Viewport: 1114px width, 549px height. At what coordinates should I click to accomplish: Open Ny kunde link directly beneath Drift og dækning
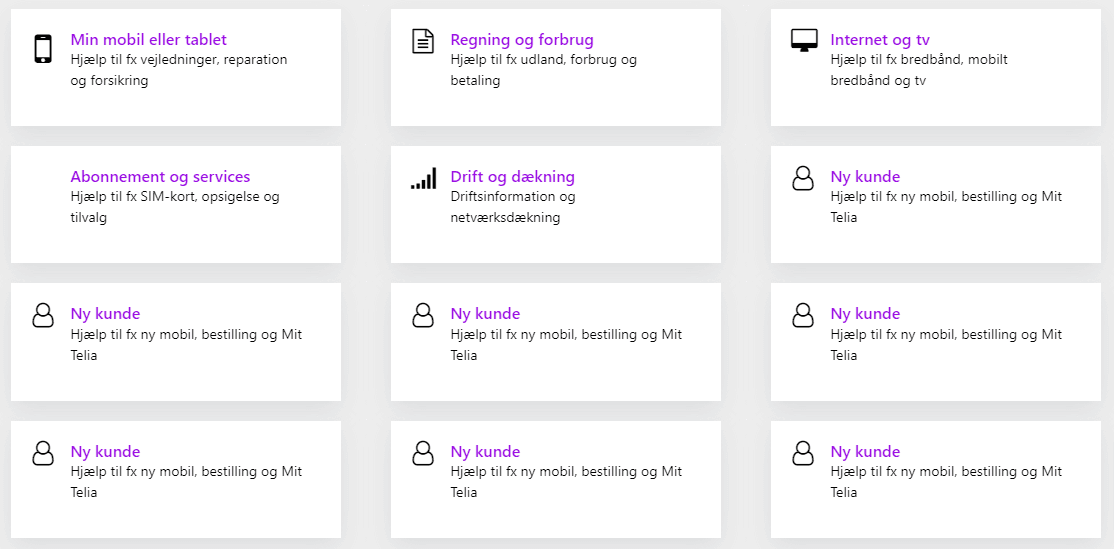(485, 314)
